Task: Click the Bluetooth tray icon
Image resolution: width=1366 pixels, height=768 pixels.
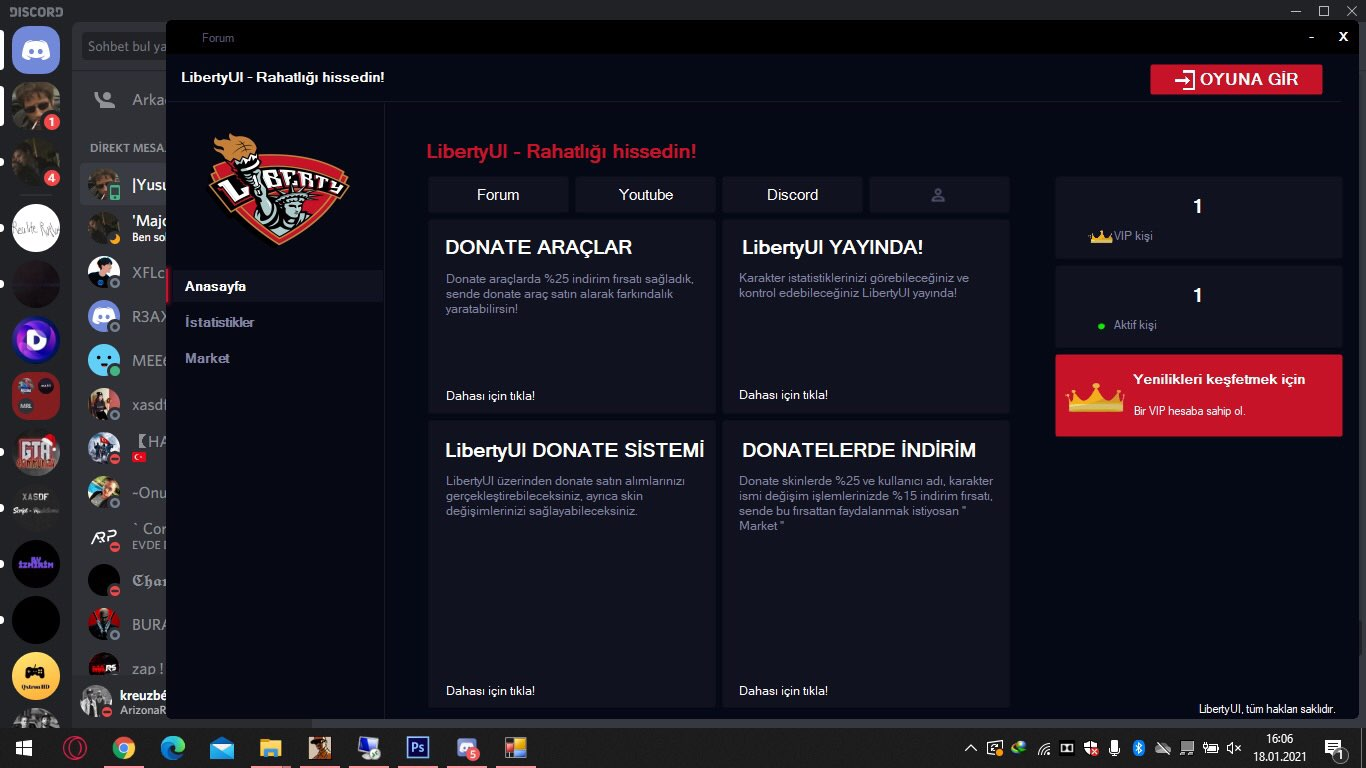Action: click(x=1138, y=748)
